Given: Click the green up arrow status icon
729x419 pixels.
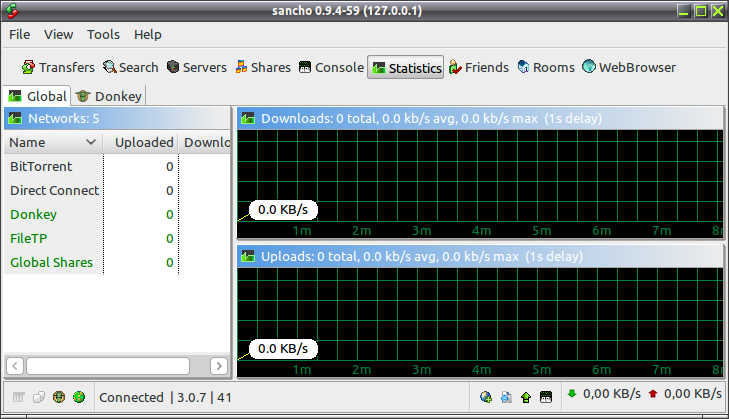Looking at the screenshot, I should pyautogui.click(x=526, y=397).
